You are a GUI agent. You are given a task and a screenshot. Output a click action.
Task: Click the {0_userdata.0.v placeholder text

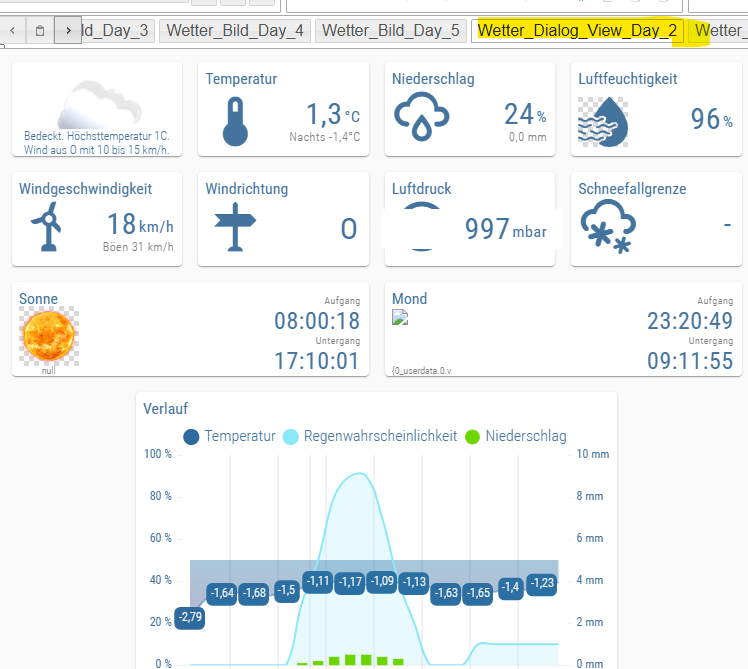pos(422,371)
